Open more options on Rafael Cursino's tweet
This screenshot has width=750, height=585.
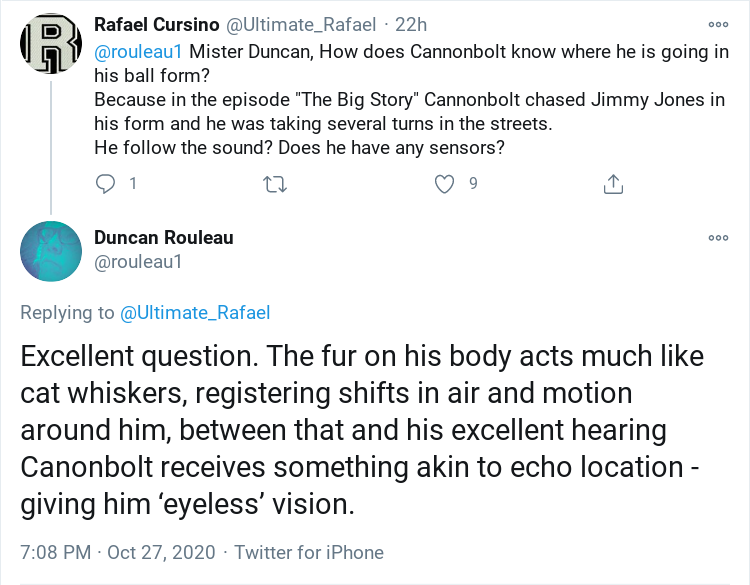tap(718, 24)
